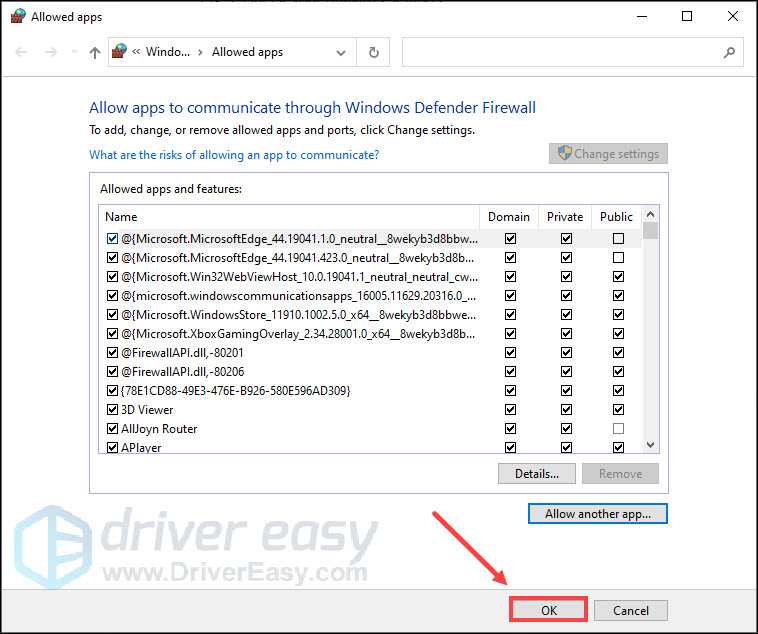
Task: Sort list by the Name column
Action: pyautogui.click(x=289, y=217)
